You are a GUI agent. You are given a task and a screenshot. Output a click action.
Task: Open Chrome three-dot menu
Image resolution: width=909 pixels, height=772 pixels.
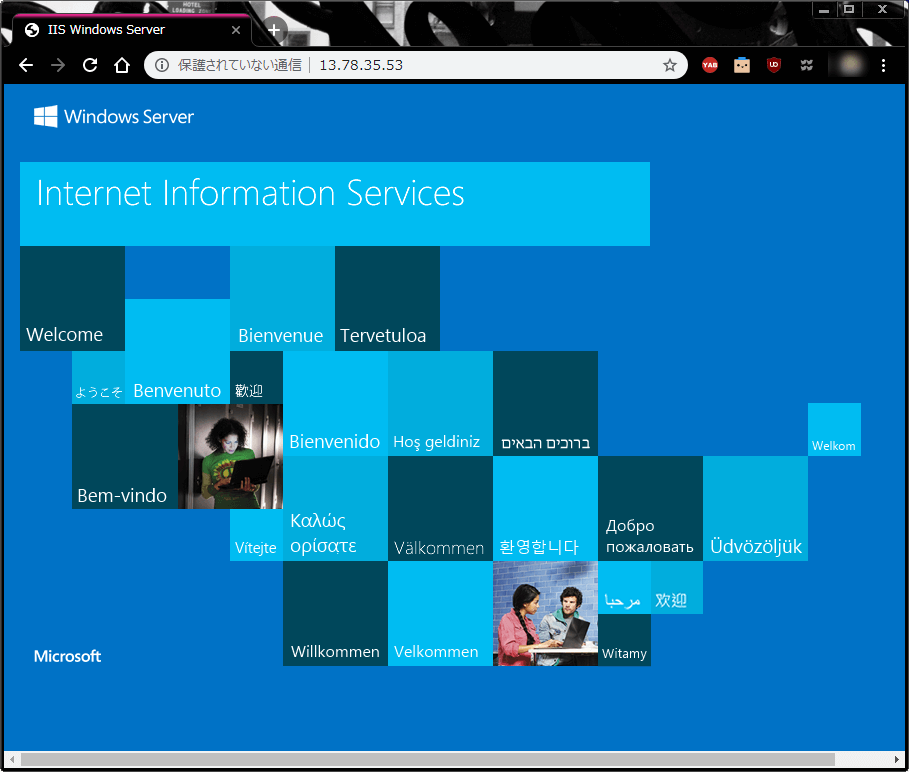[883, 65]
